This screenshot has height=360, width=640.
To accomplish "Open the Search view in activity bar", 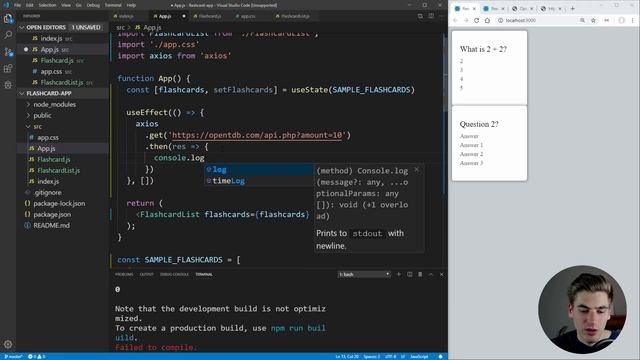I will coord(8,35).
